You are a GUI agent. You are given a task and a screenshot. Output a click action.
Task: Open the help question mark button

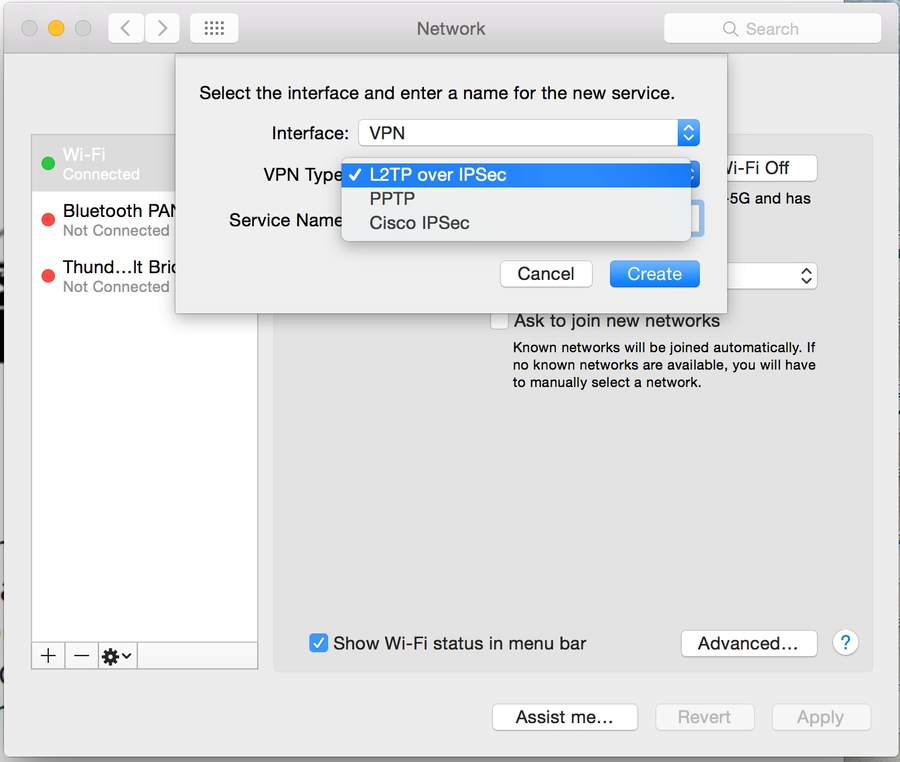click(x=845, y=643)
